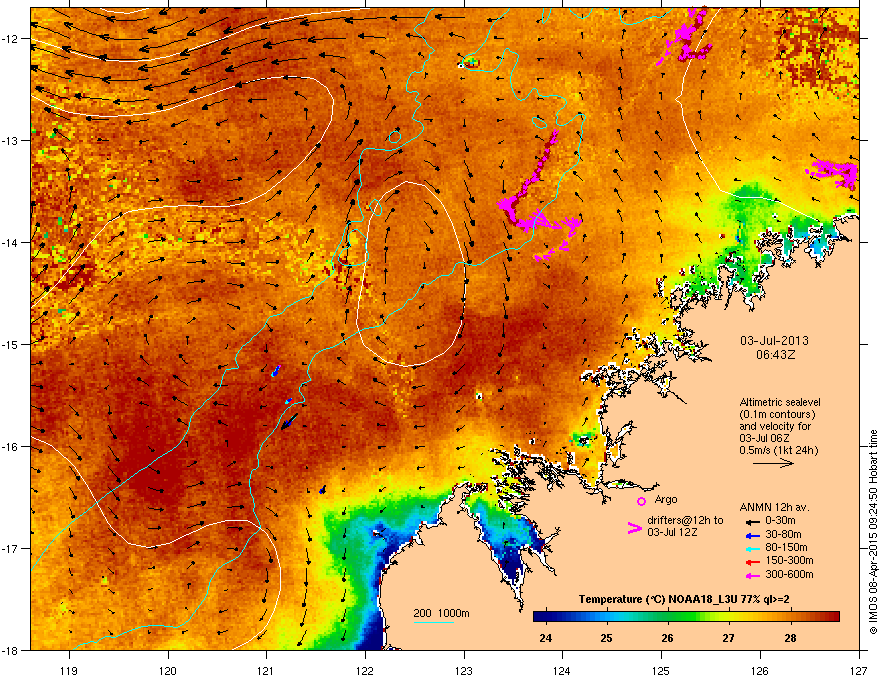This screenshot has height=680, width=880.
Task: Click the magenta drifters arrowhead legend symbol
Action: pyautogui.click(x=634, y=527)
